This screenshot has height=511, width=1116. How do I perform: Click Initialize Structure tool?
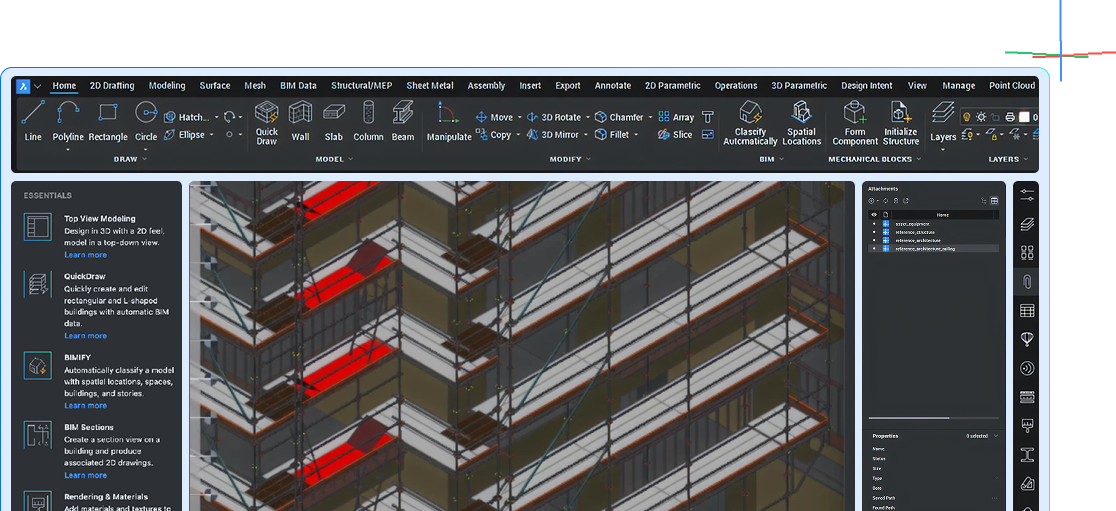[x=901, y=122]
